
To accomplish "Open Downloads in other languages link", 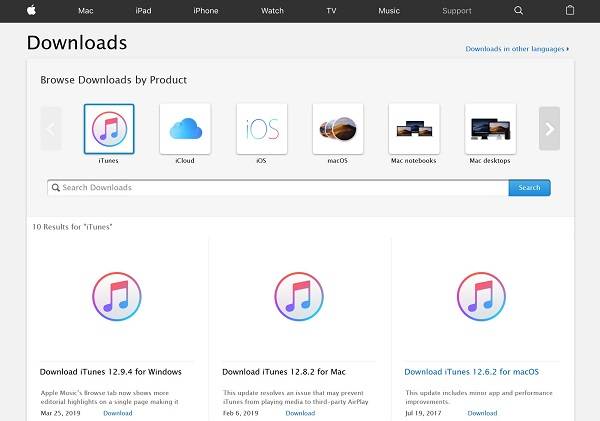I will (x=516, y=48).
